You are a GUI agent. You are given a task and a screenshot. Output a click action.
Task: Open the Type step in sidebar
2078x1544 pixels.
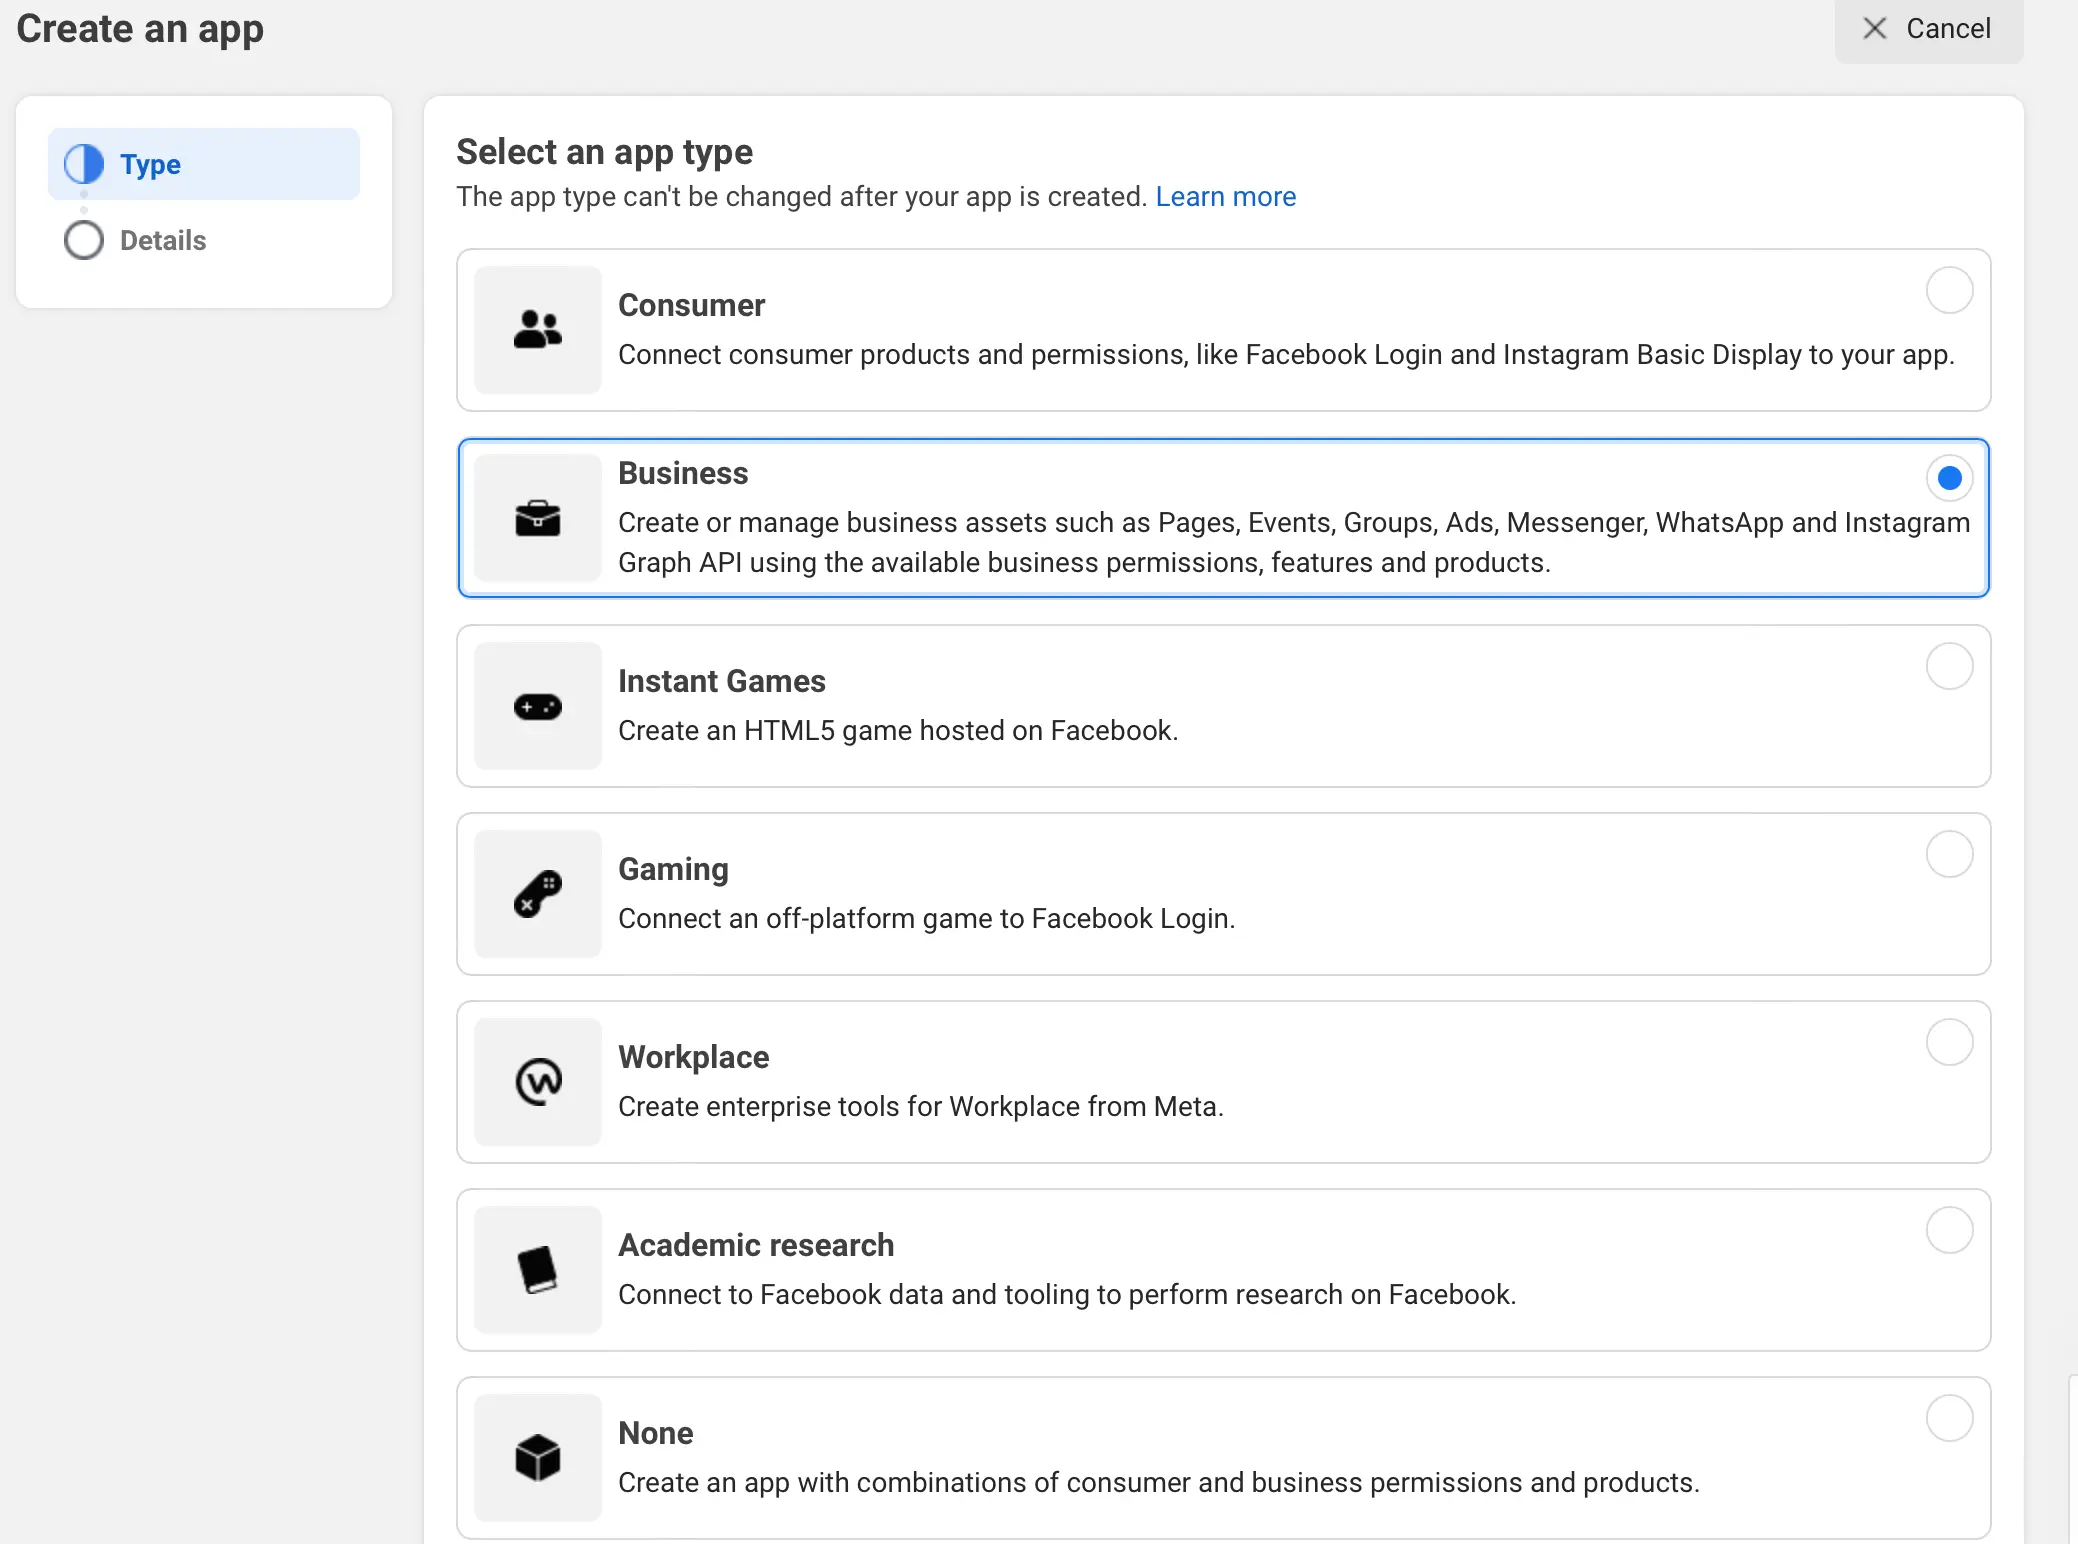(x=150, y=164)
